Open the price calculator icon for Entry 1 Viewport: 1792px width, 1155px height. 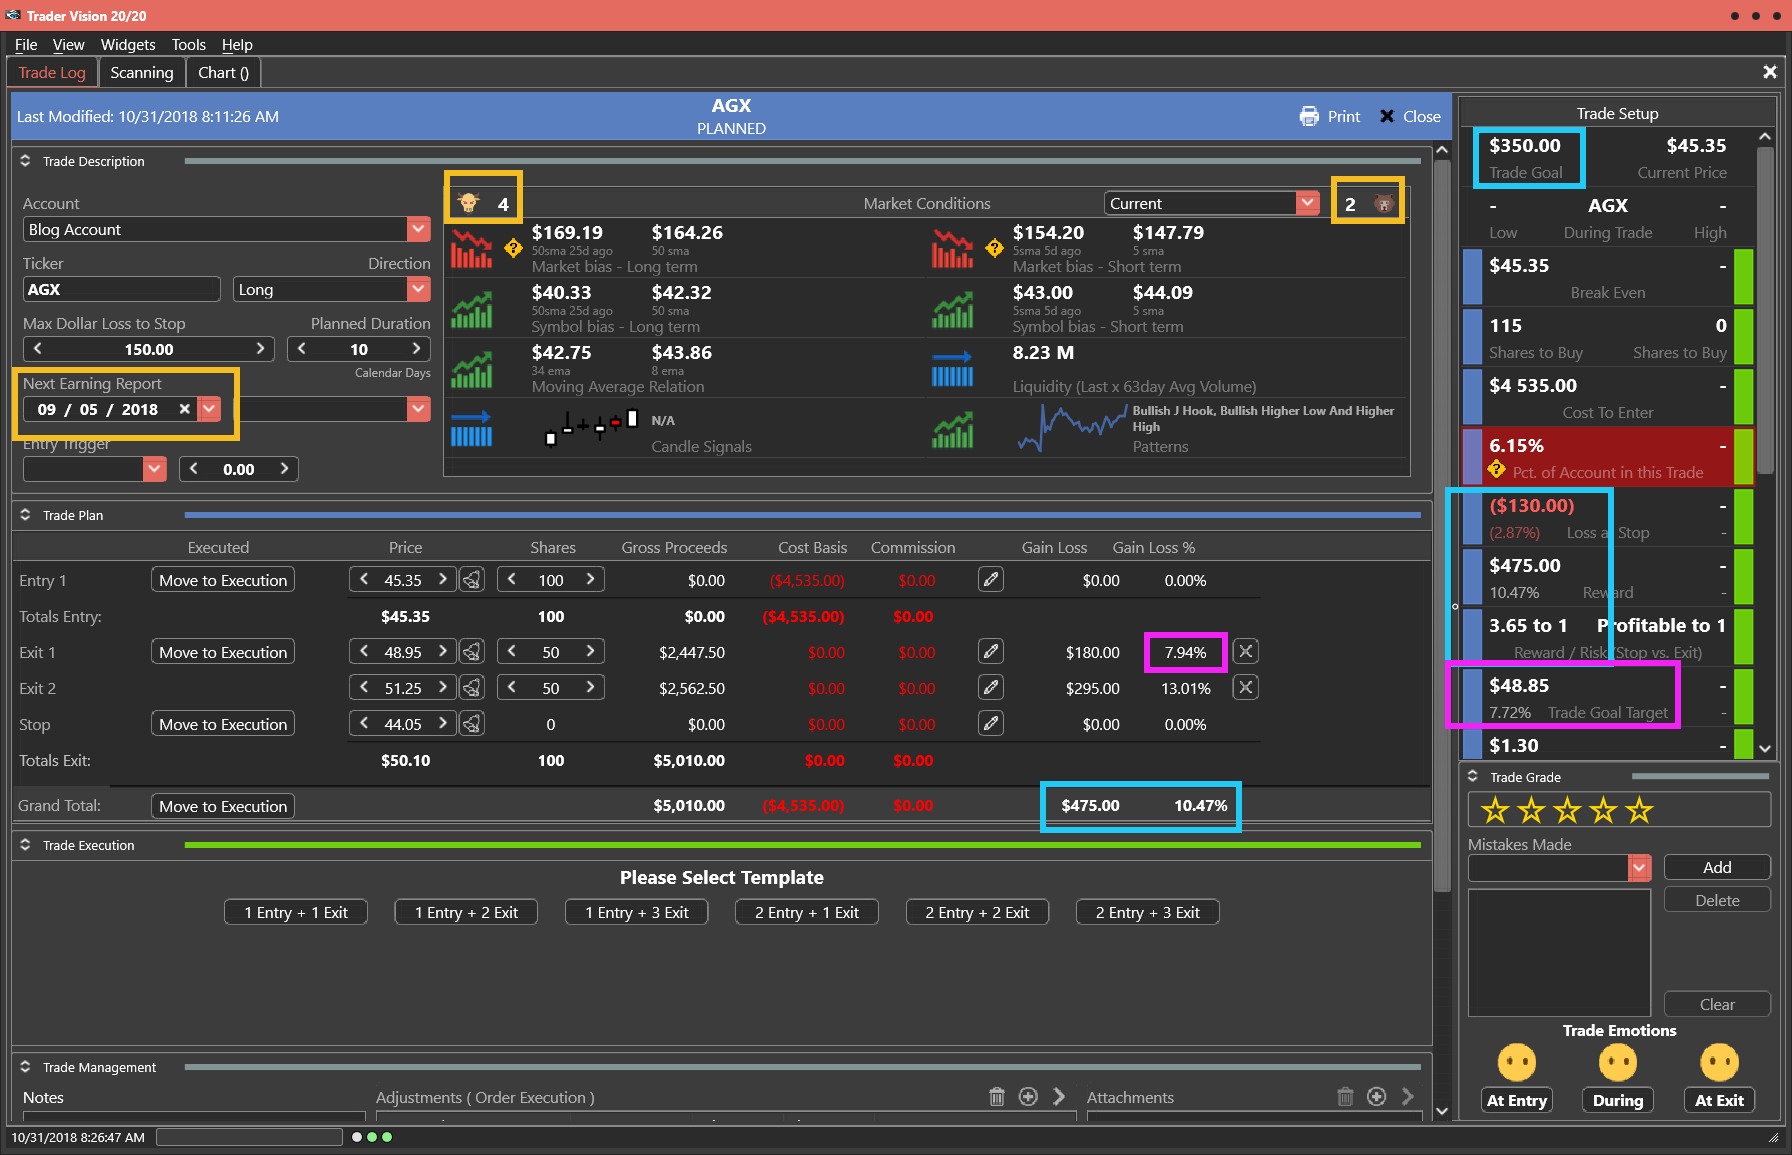point(472,580)
